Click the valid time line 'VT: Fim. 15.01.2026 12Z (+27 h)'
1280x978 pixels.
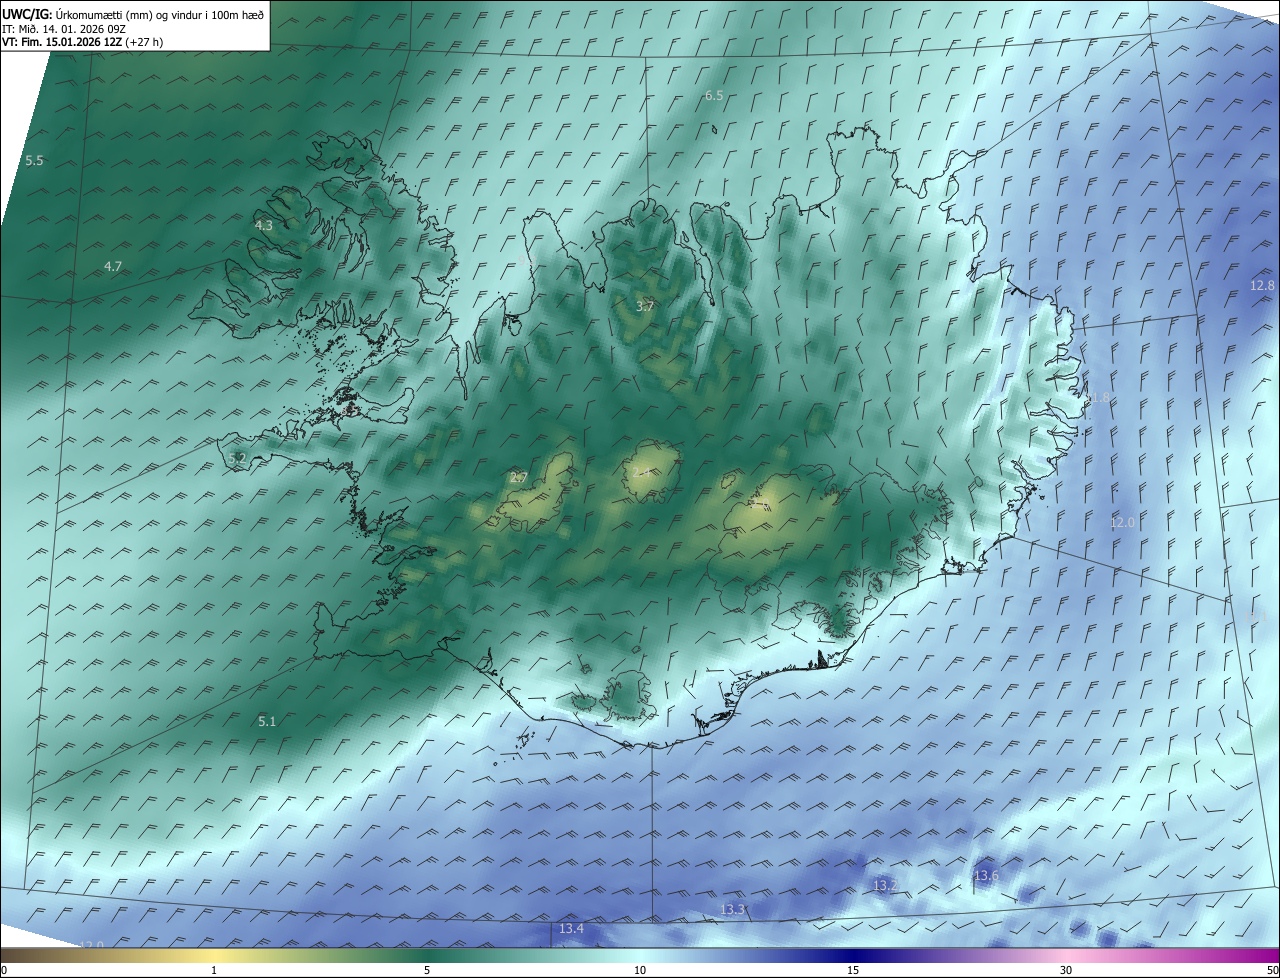click(82, 42)
